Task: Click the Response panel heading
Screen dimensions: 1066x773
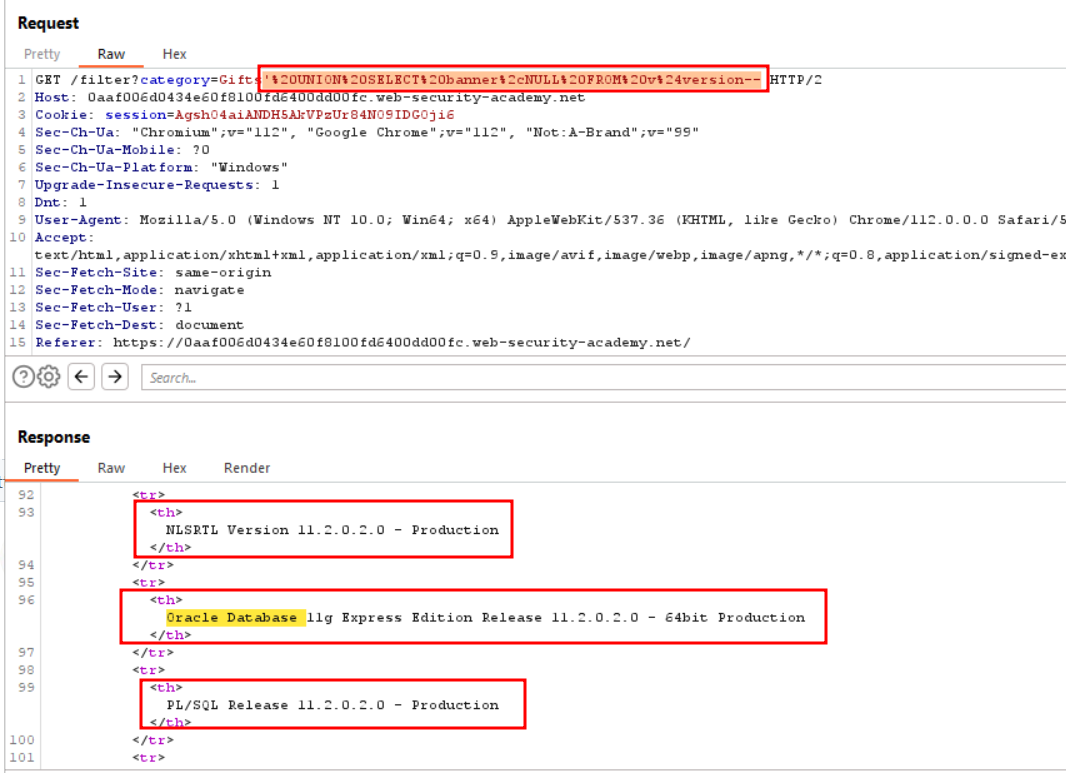Action: tap(54, 437)
